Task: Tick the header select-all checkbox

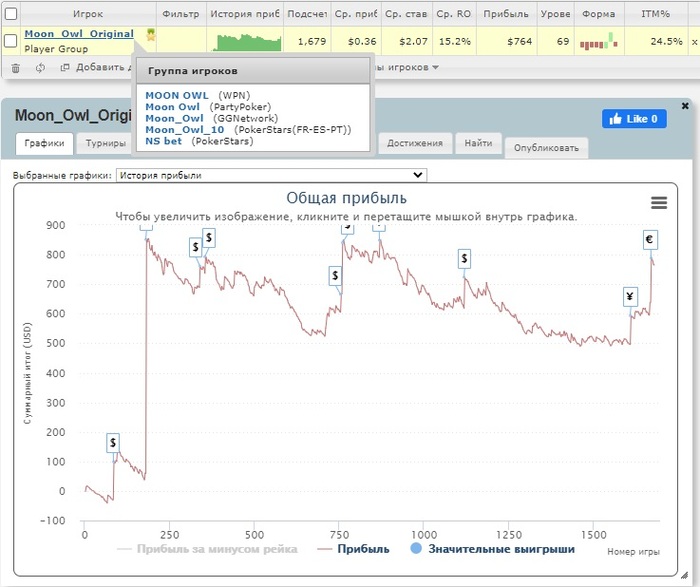Action: pyautogui.click(x=11, y=14)
